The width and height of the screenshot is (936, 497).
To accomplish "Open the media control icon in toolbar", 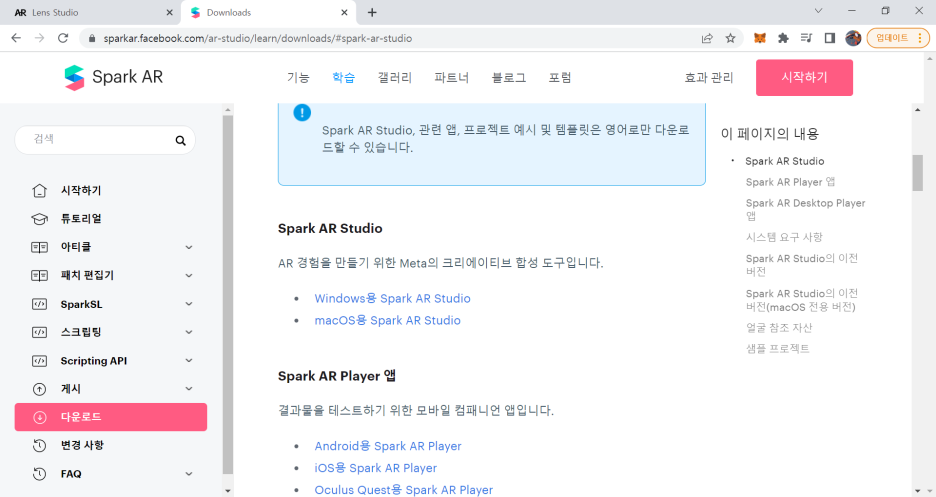I will (806, 38).
